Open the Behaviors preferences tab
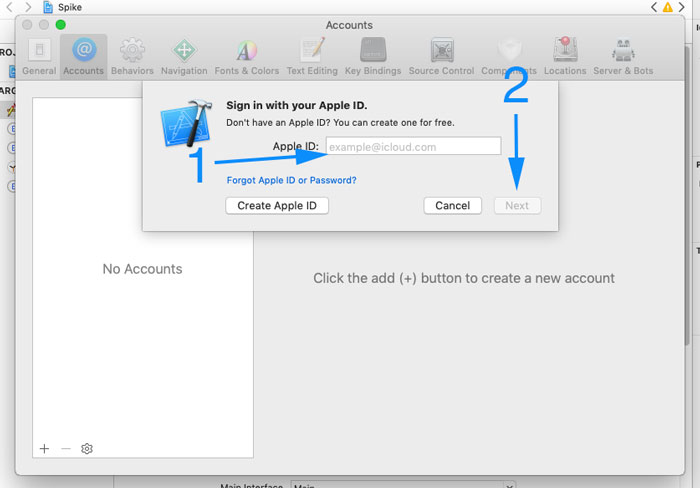Image resolution: width=700 pixels, height=488 pixels. click(132, 57)
